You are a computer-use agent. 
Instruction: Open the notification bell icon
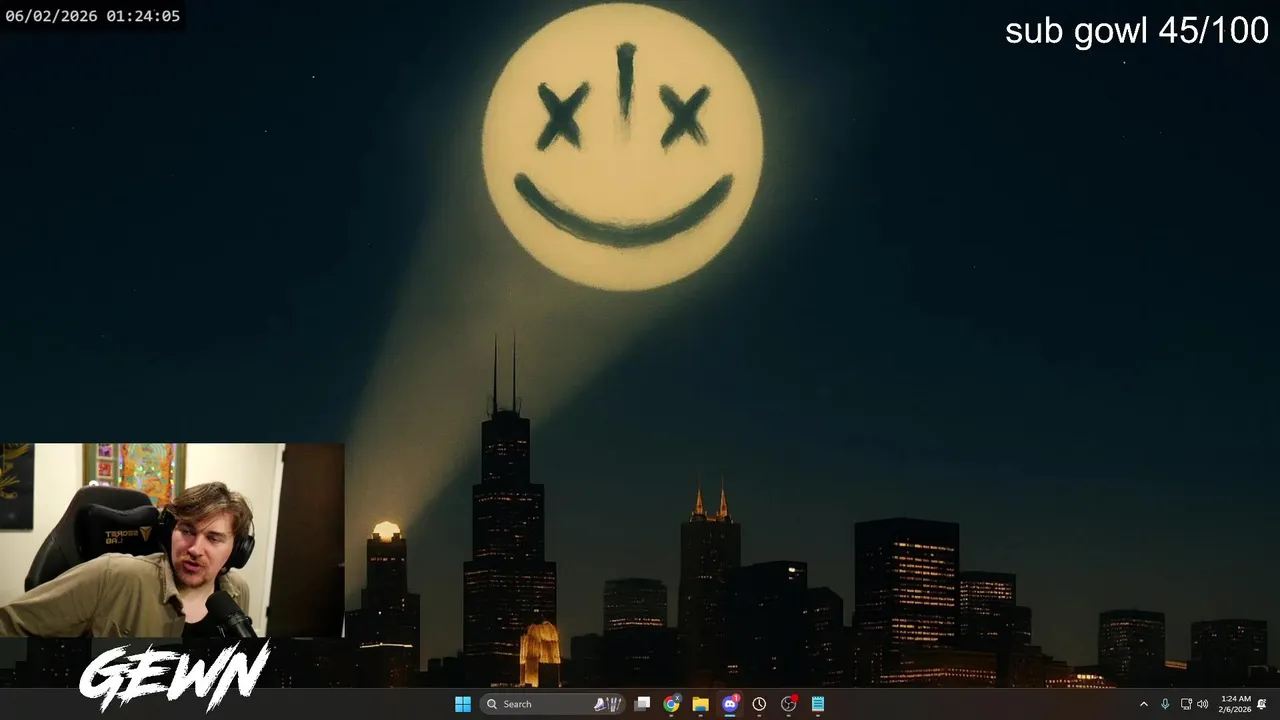[x=1262, y=704]
